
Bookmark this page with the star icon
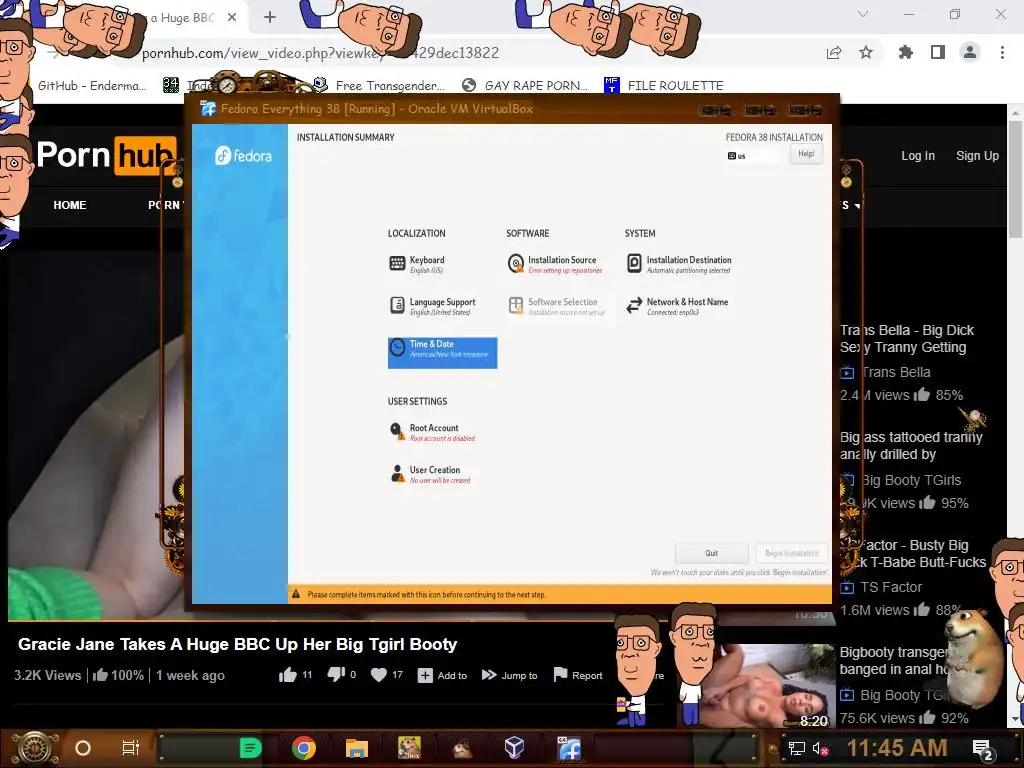click(x=866, y=52)
